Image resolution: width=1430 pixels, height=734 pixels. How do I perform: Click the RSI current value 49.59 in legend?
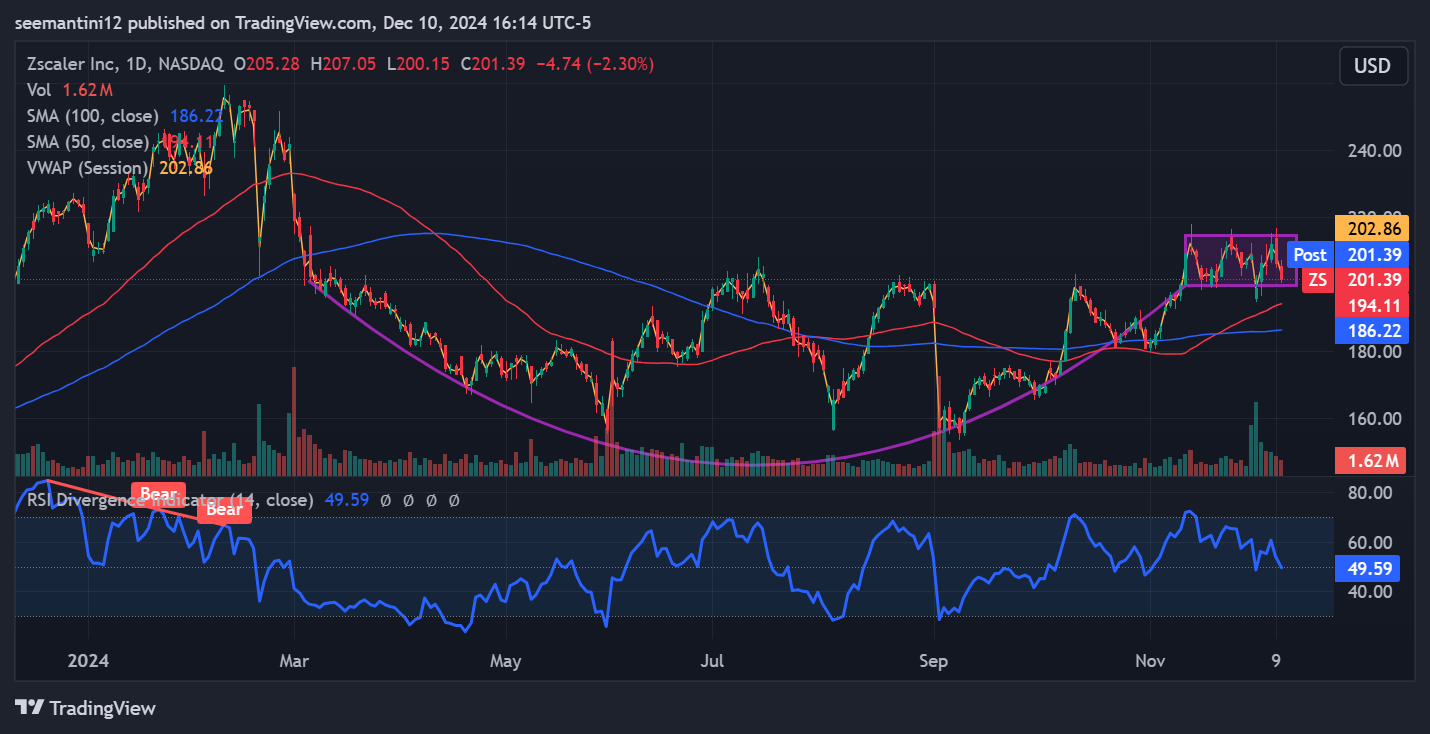tap(347, 500)
